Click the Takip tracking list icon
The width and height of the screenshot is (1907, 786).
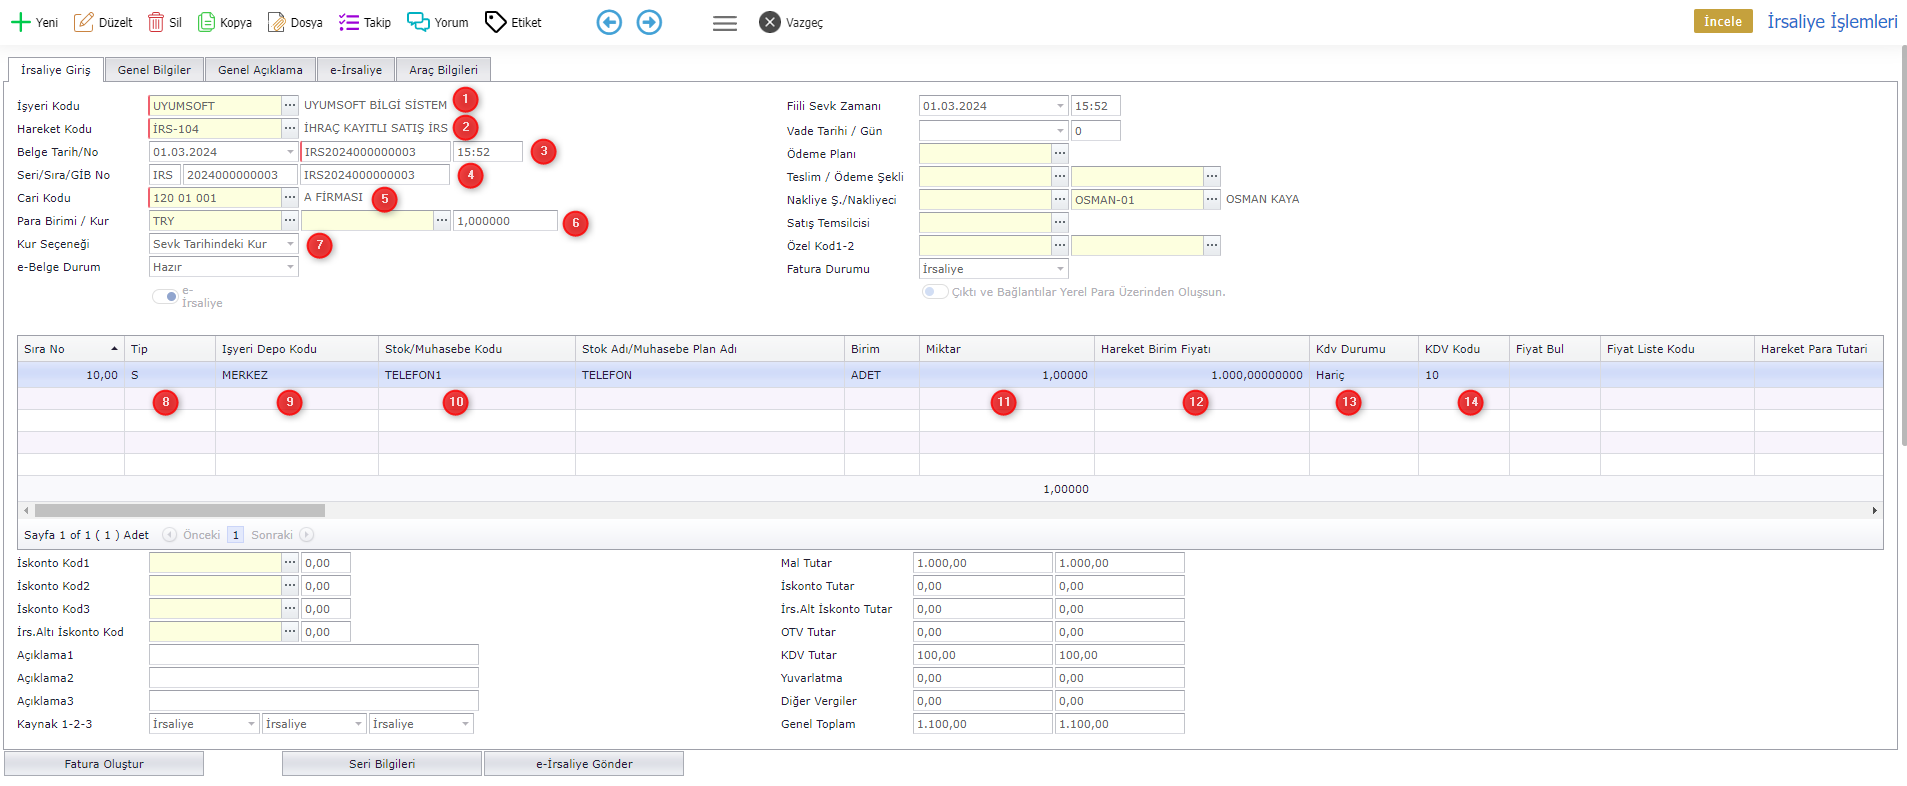click(x=348, y=22)
